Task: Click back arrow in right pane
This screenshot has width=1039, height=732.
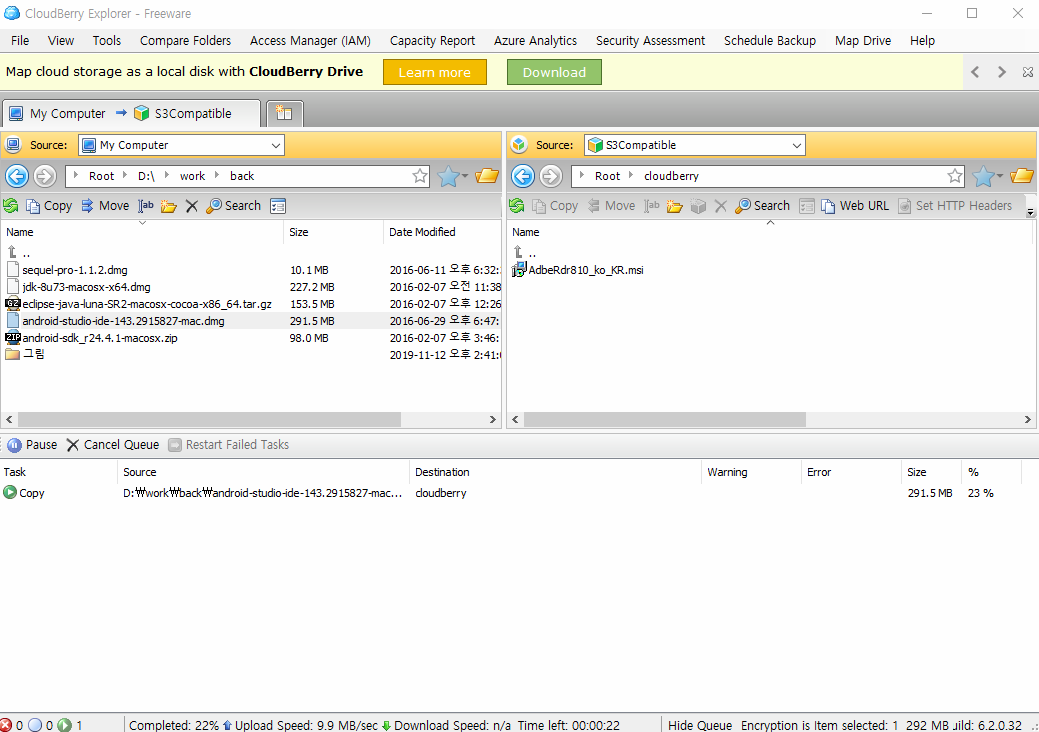Action: point(523,176)
